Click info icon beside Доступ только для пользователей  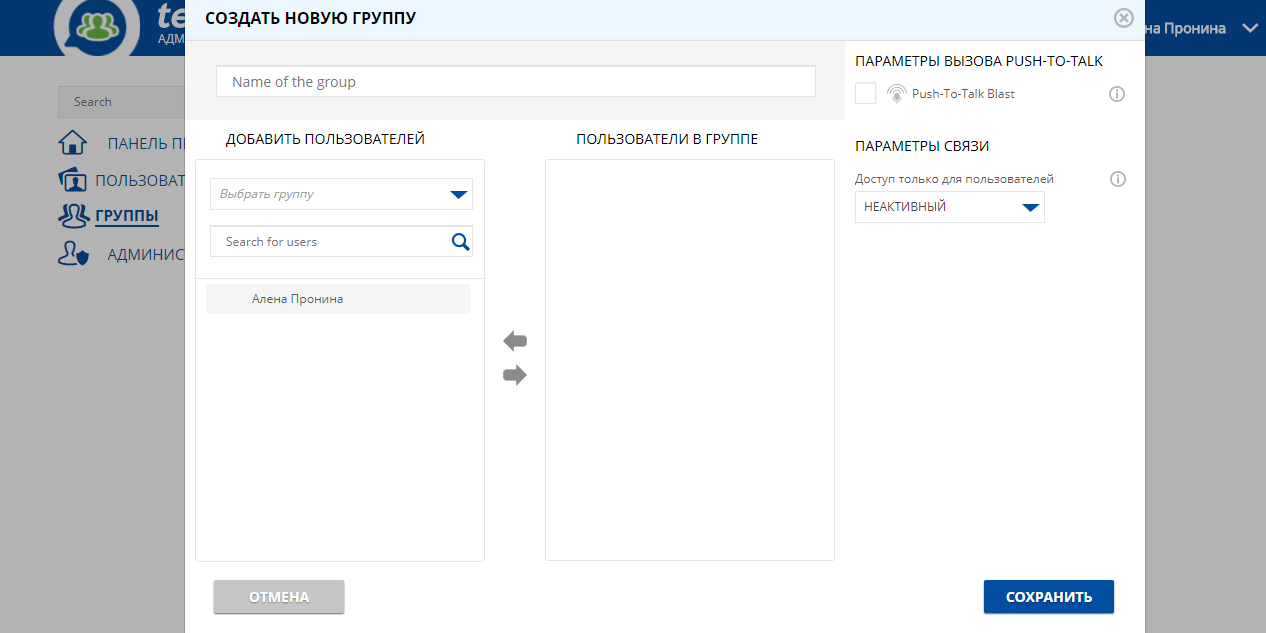click(1117, 180)
